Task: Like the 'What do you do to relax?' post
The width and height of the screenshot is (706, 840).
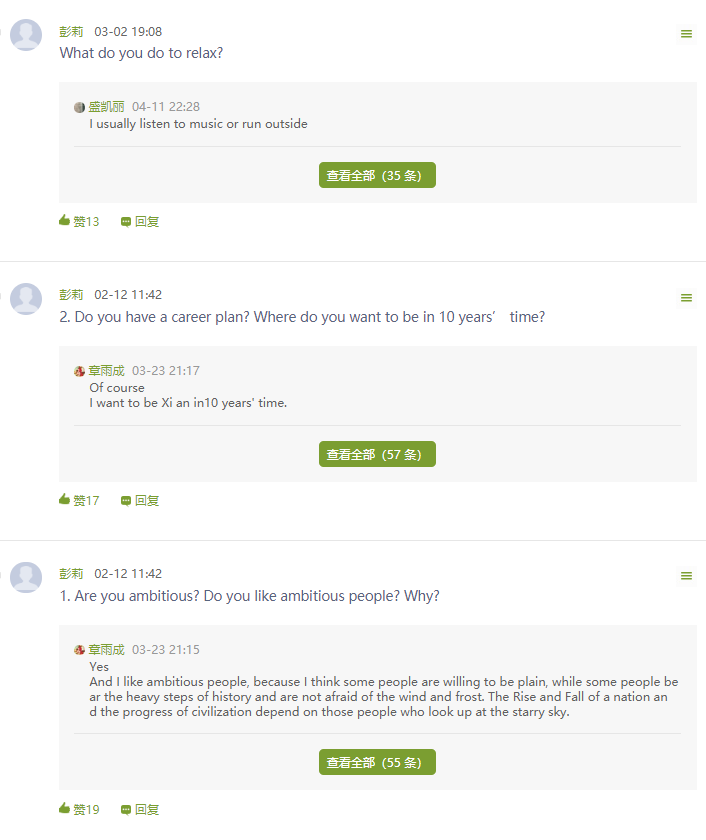Action: (x=65, y=221)
